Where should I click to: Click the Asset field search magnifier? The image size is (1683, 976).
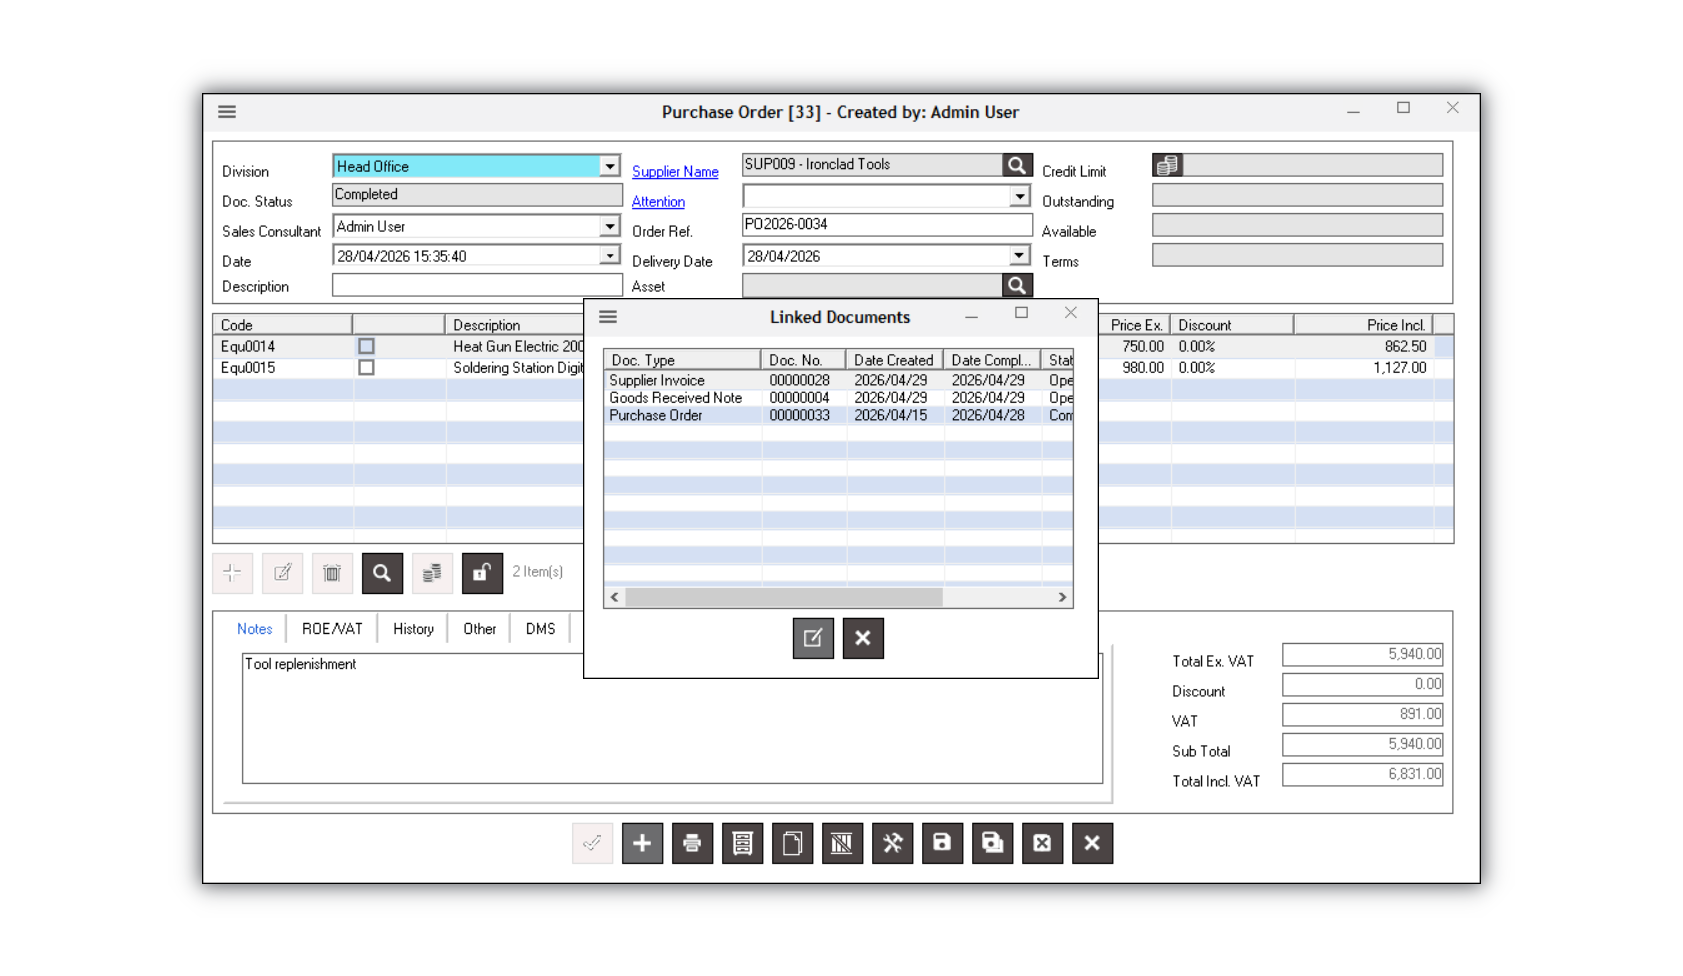1017,286
